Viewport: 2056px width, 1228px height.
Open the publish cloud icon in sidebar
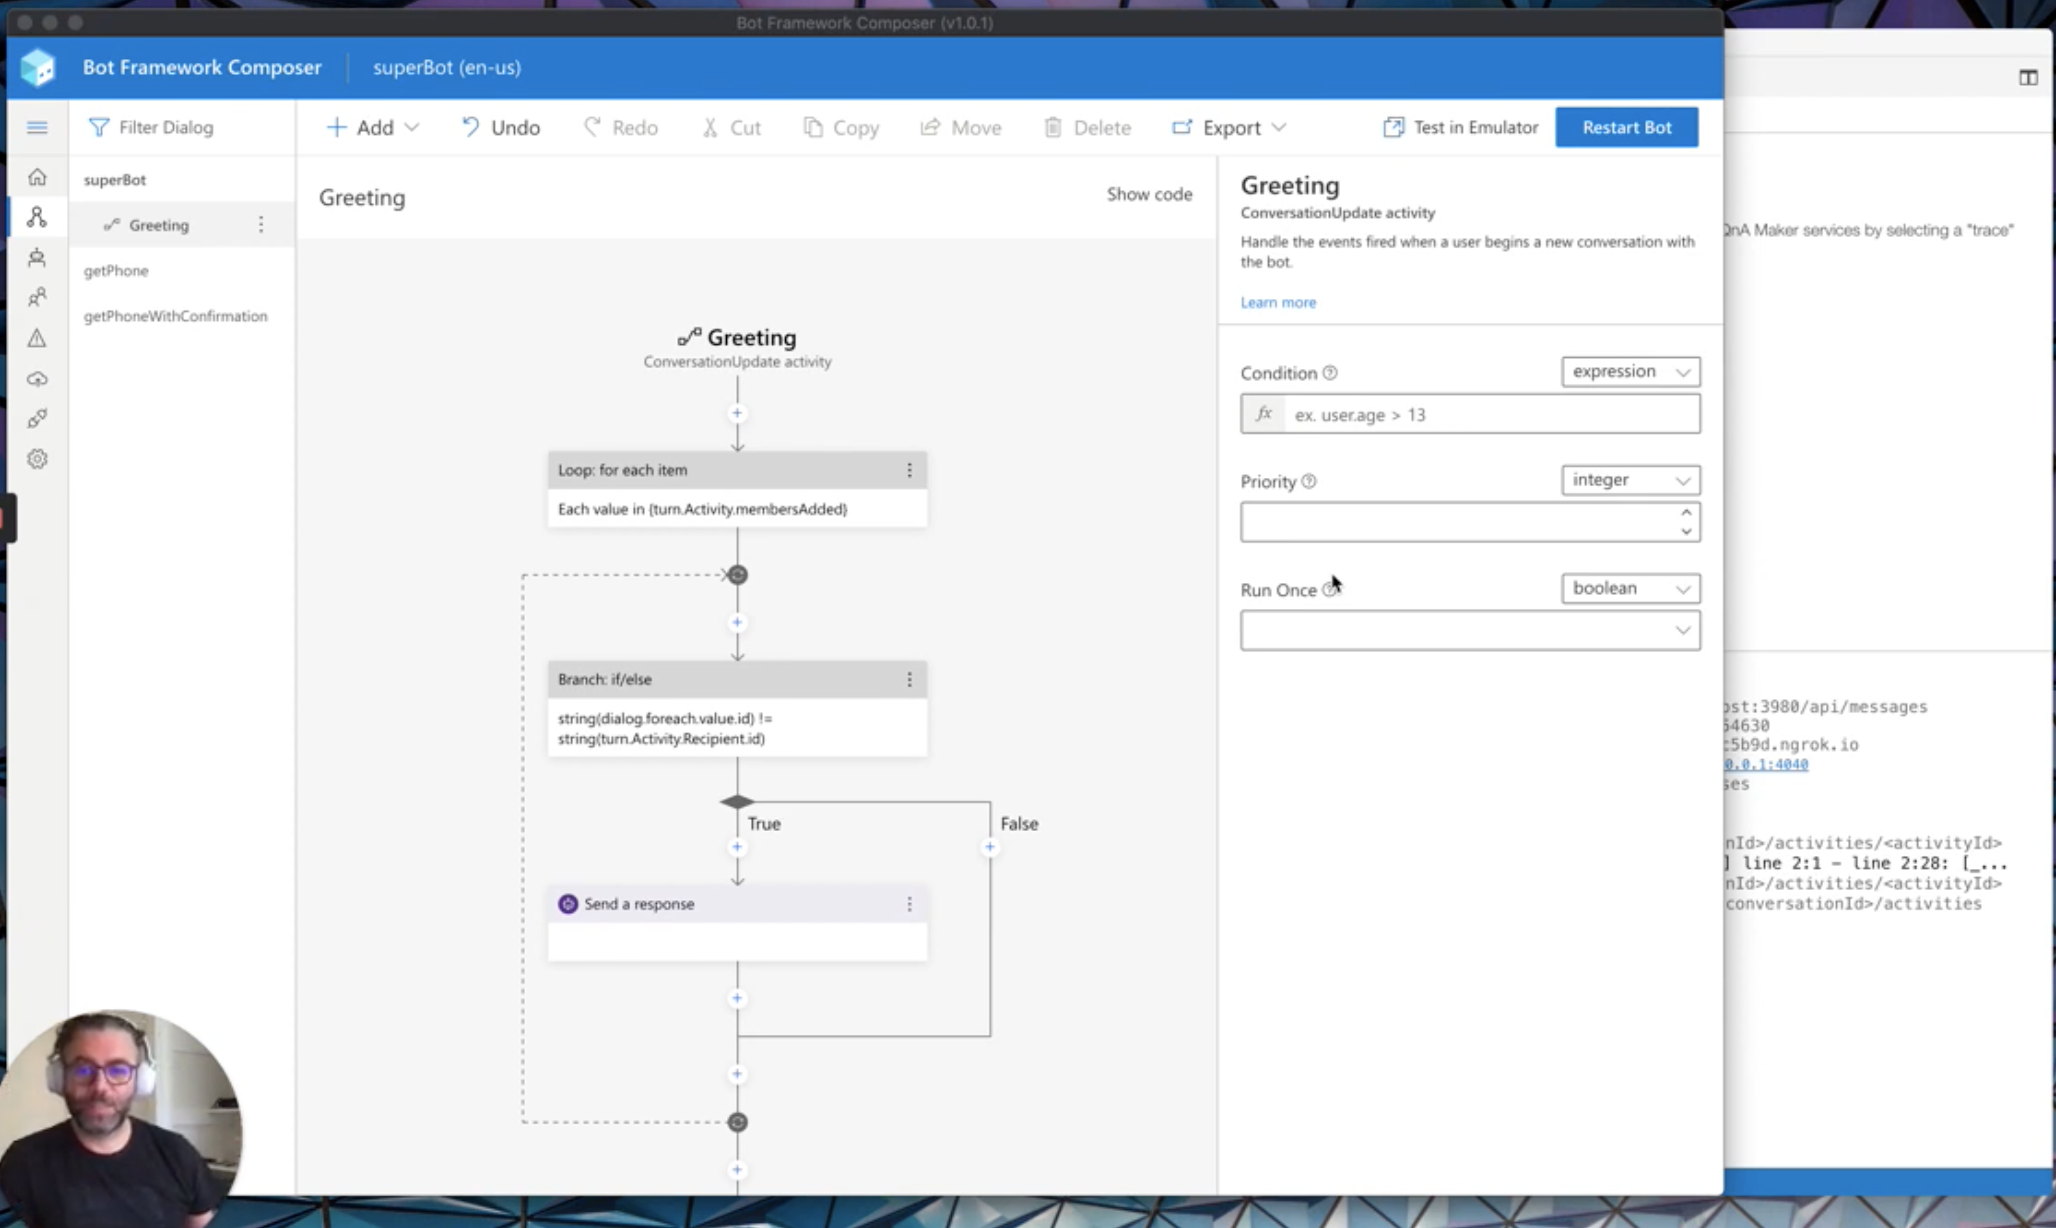[x=37, y=379]
